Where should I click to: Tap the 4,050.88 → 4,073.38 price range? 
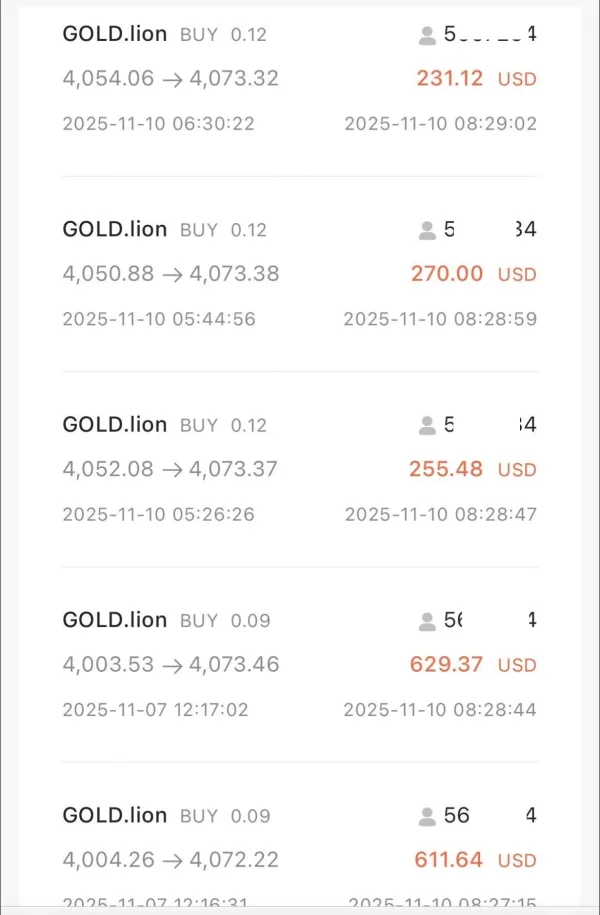click(171, 274)
